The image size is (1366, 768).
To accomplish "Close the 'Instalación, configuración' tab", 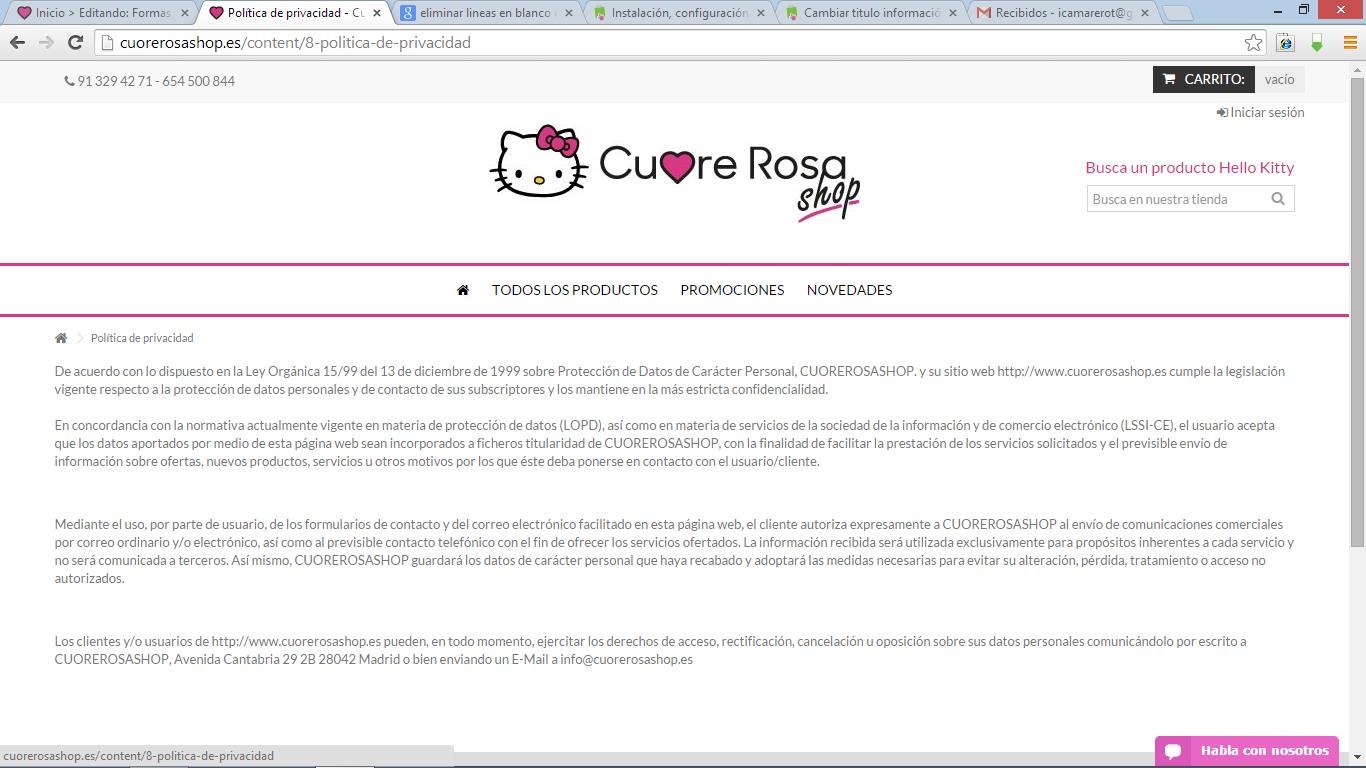I will (761, 13).
